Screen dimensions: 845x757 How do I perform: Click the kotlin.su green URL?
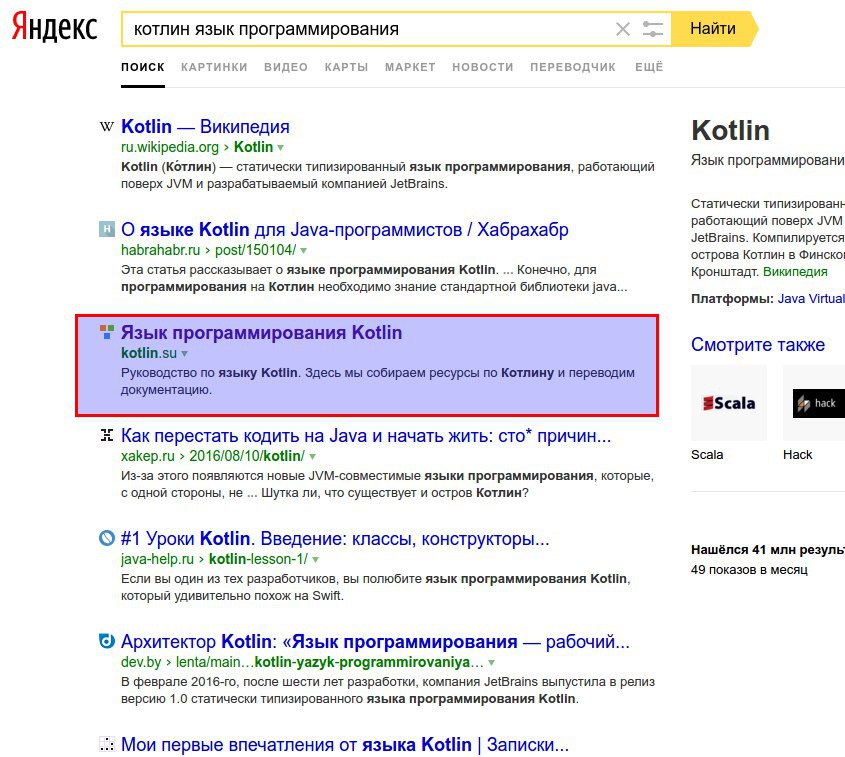pos(149,353)
